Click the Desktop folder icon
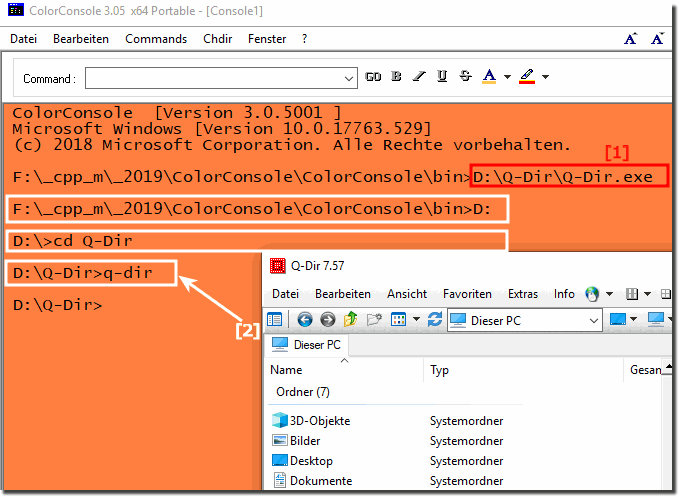The width and height of the screenshot is (679, 497). [280, 460]
